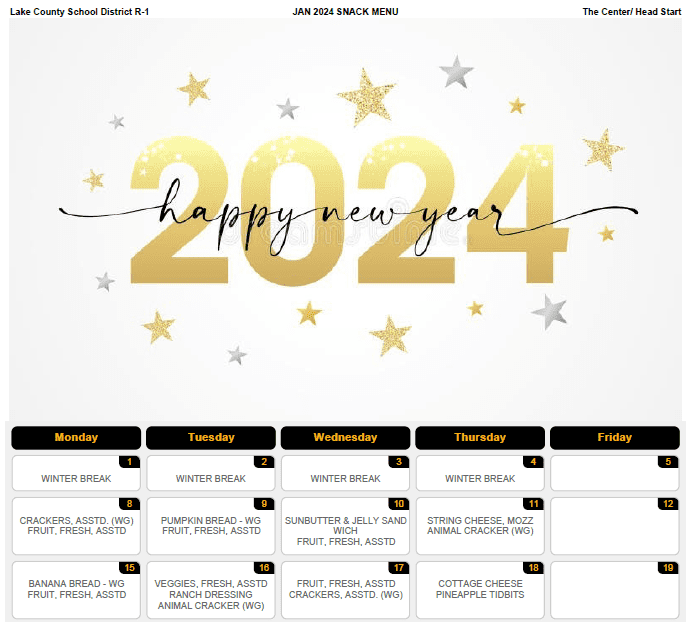Click 'FRUIT, FRESH, ASSTD' on day 8
Screen dimensions: 688x622
point(77,531)
